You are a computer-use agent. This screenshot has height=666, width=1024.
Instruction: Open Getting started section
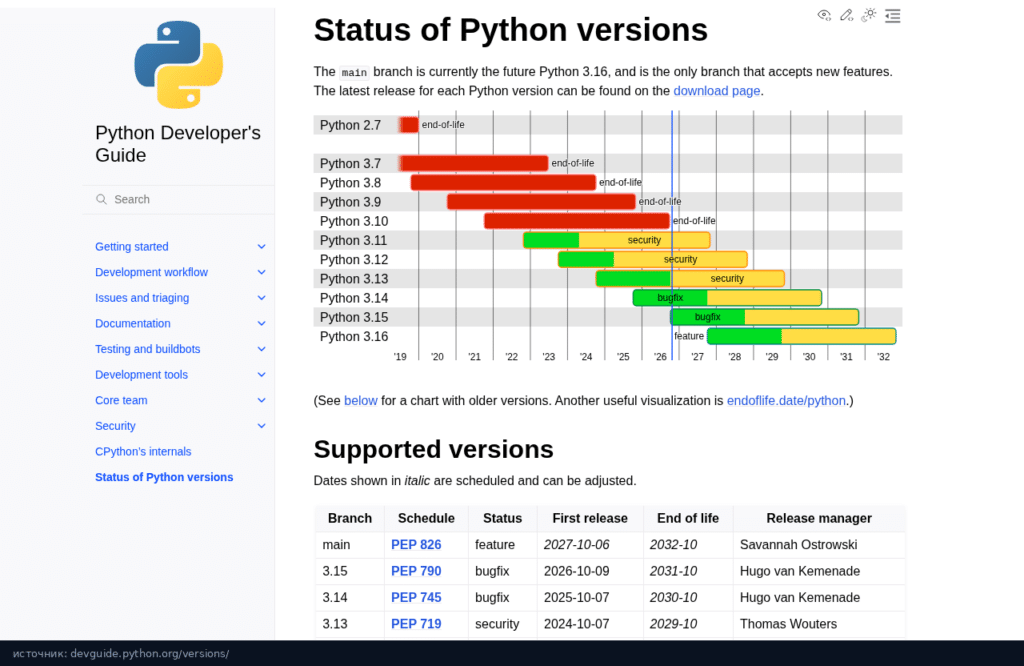pos(132,247)
